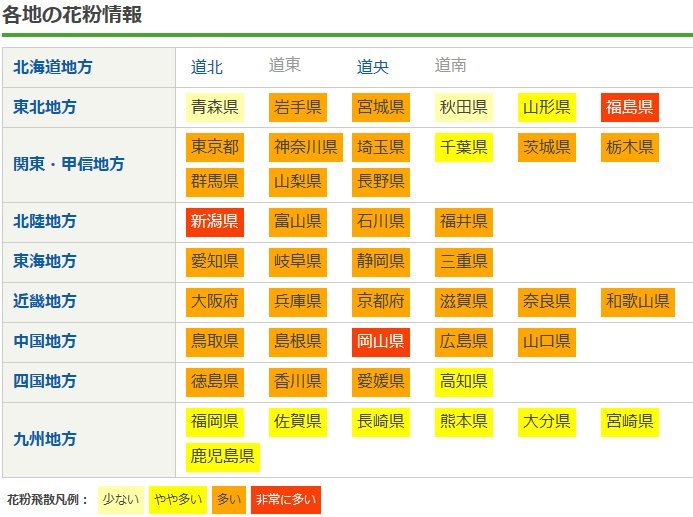This screenshot has height=517, width=693.
Task: Select the 九州地方 region heading
Action: tap(44, 438)
